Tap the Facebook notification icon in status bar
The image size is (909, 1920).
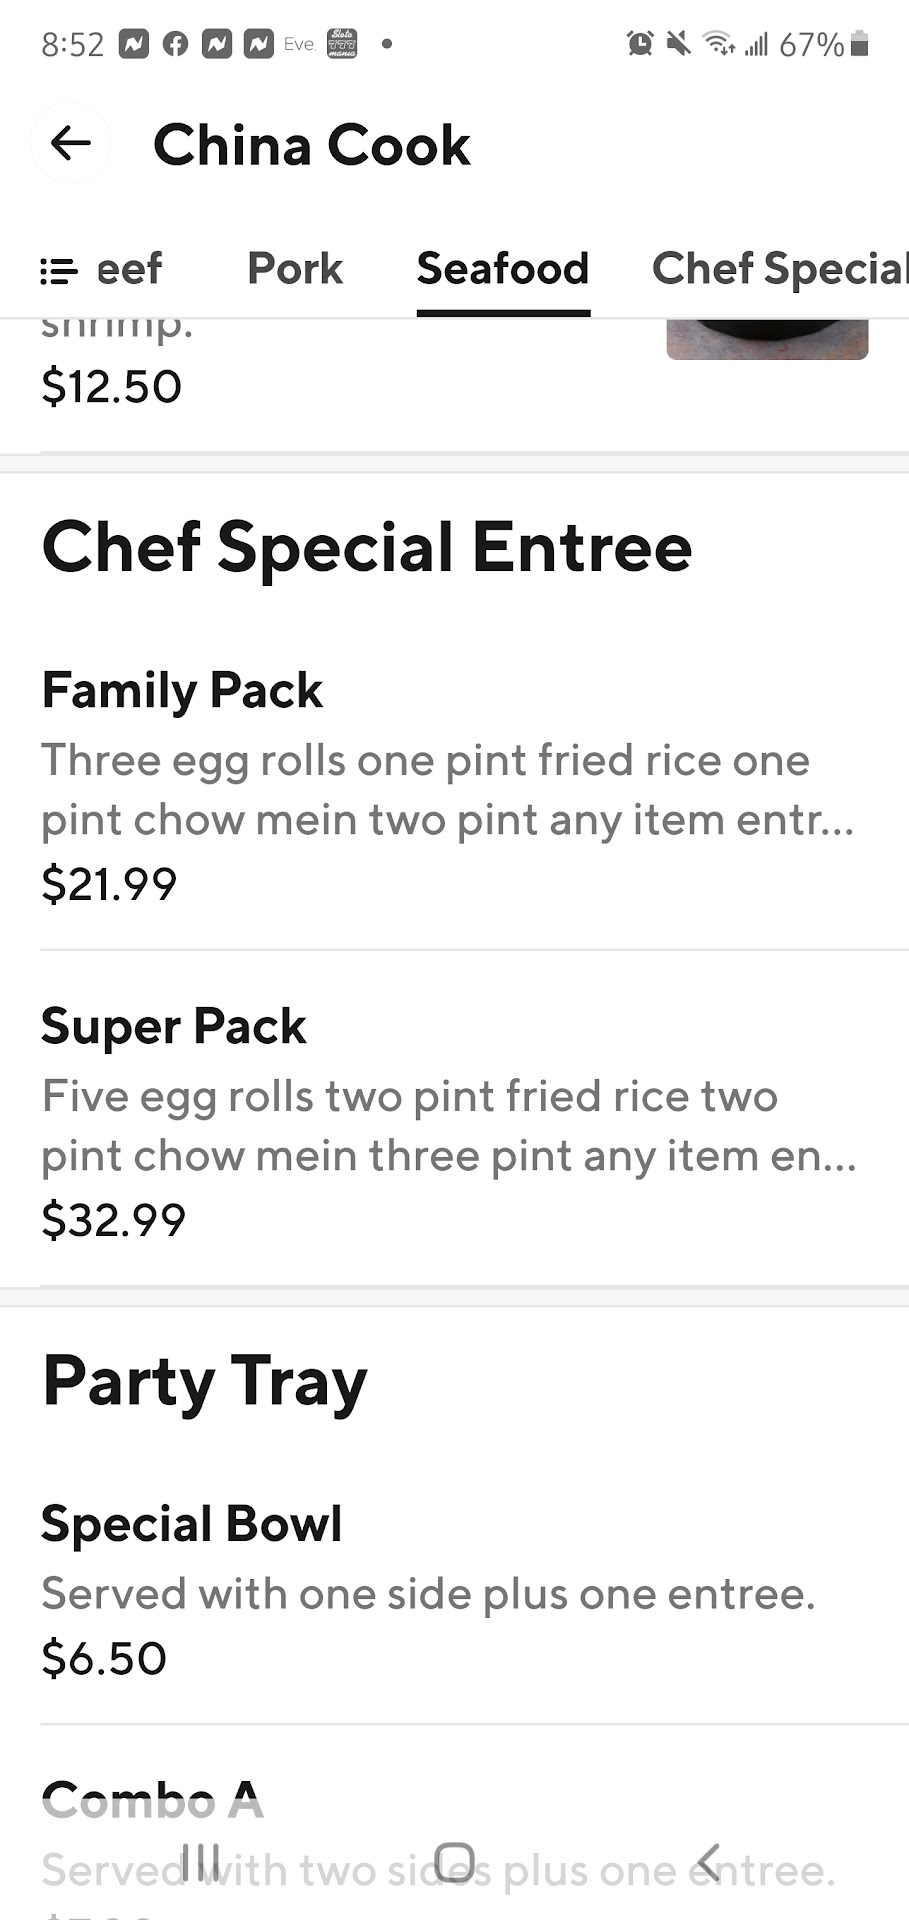pyautogui.click(x=175, y=44)
